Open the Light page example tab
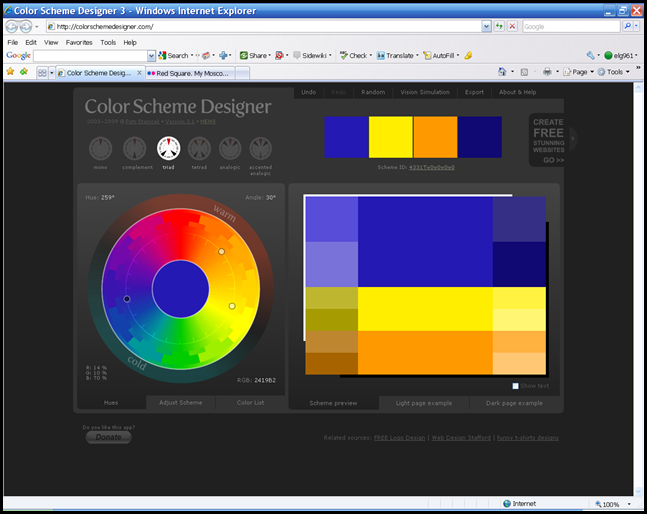This screenshot has width=647, height=514. click(424, 403)
